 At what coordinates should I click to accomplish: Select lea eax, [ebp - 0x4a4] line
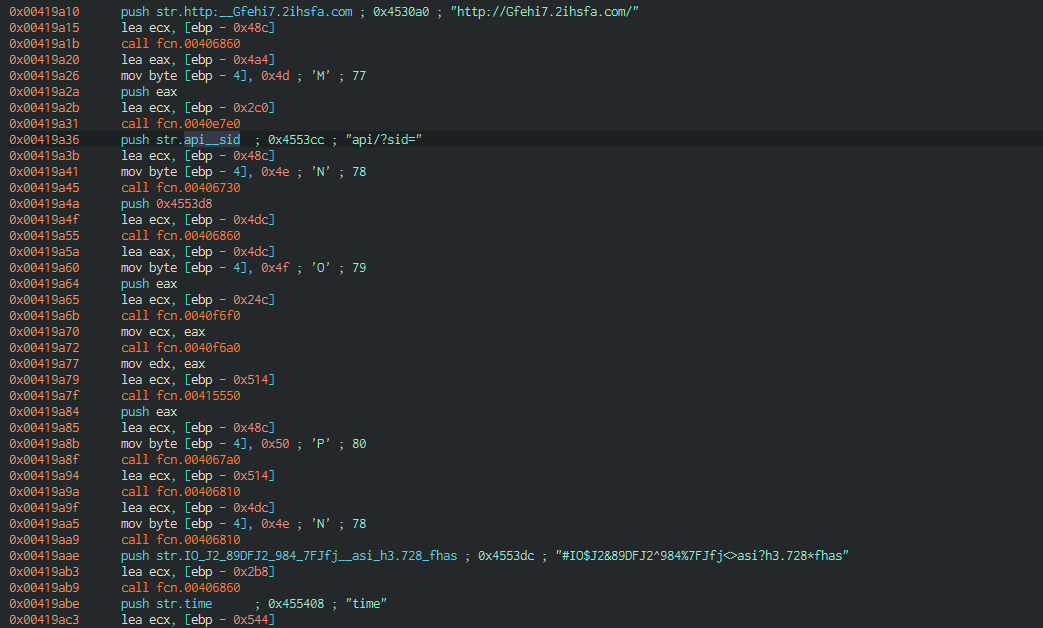(x=198, y=59)
